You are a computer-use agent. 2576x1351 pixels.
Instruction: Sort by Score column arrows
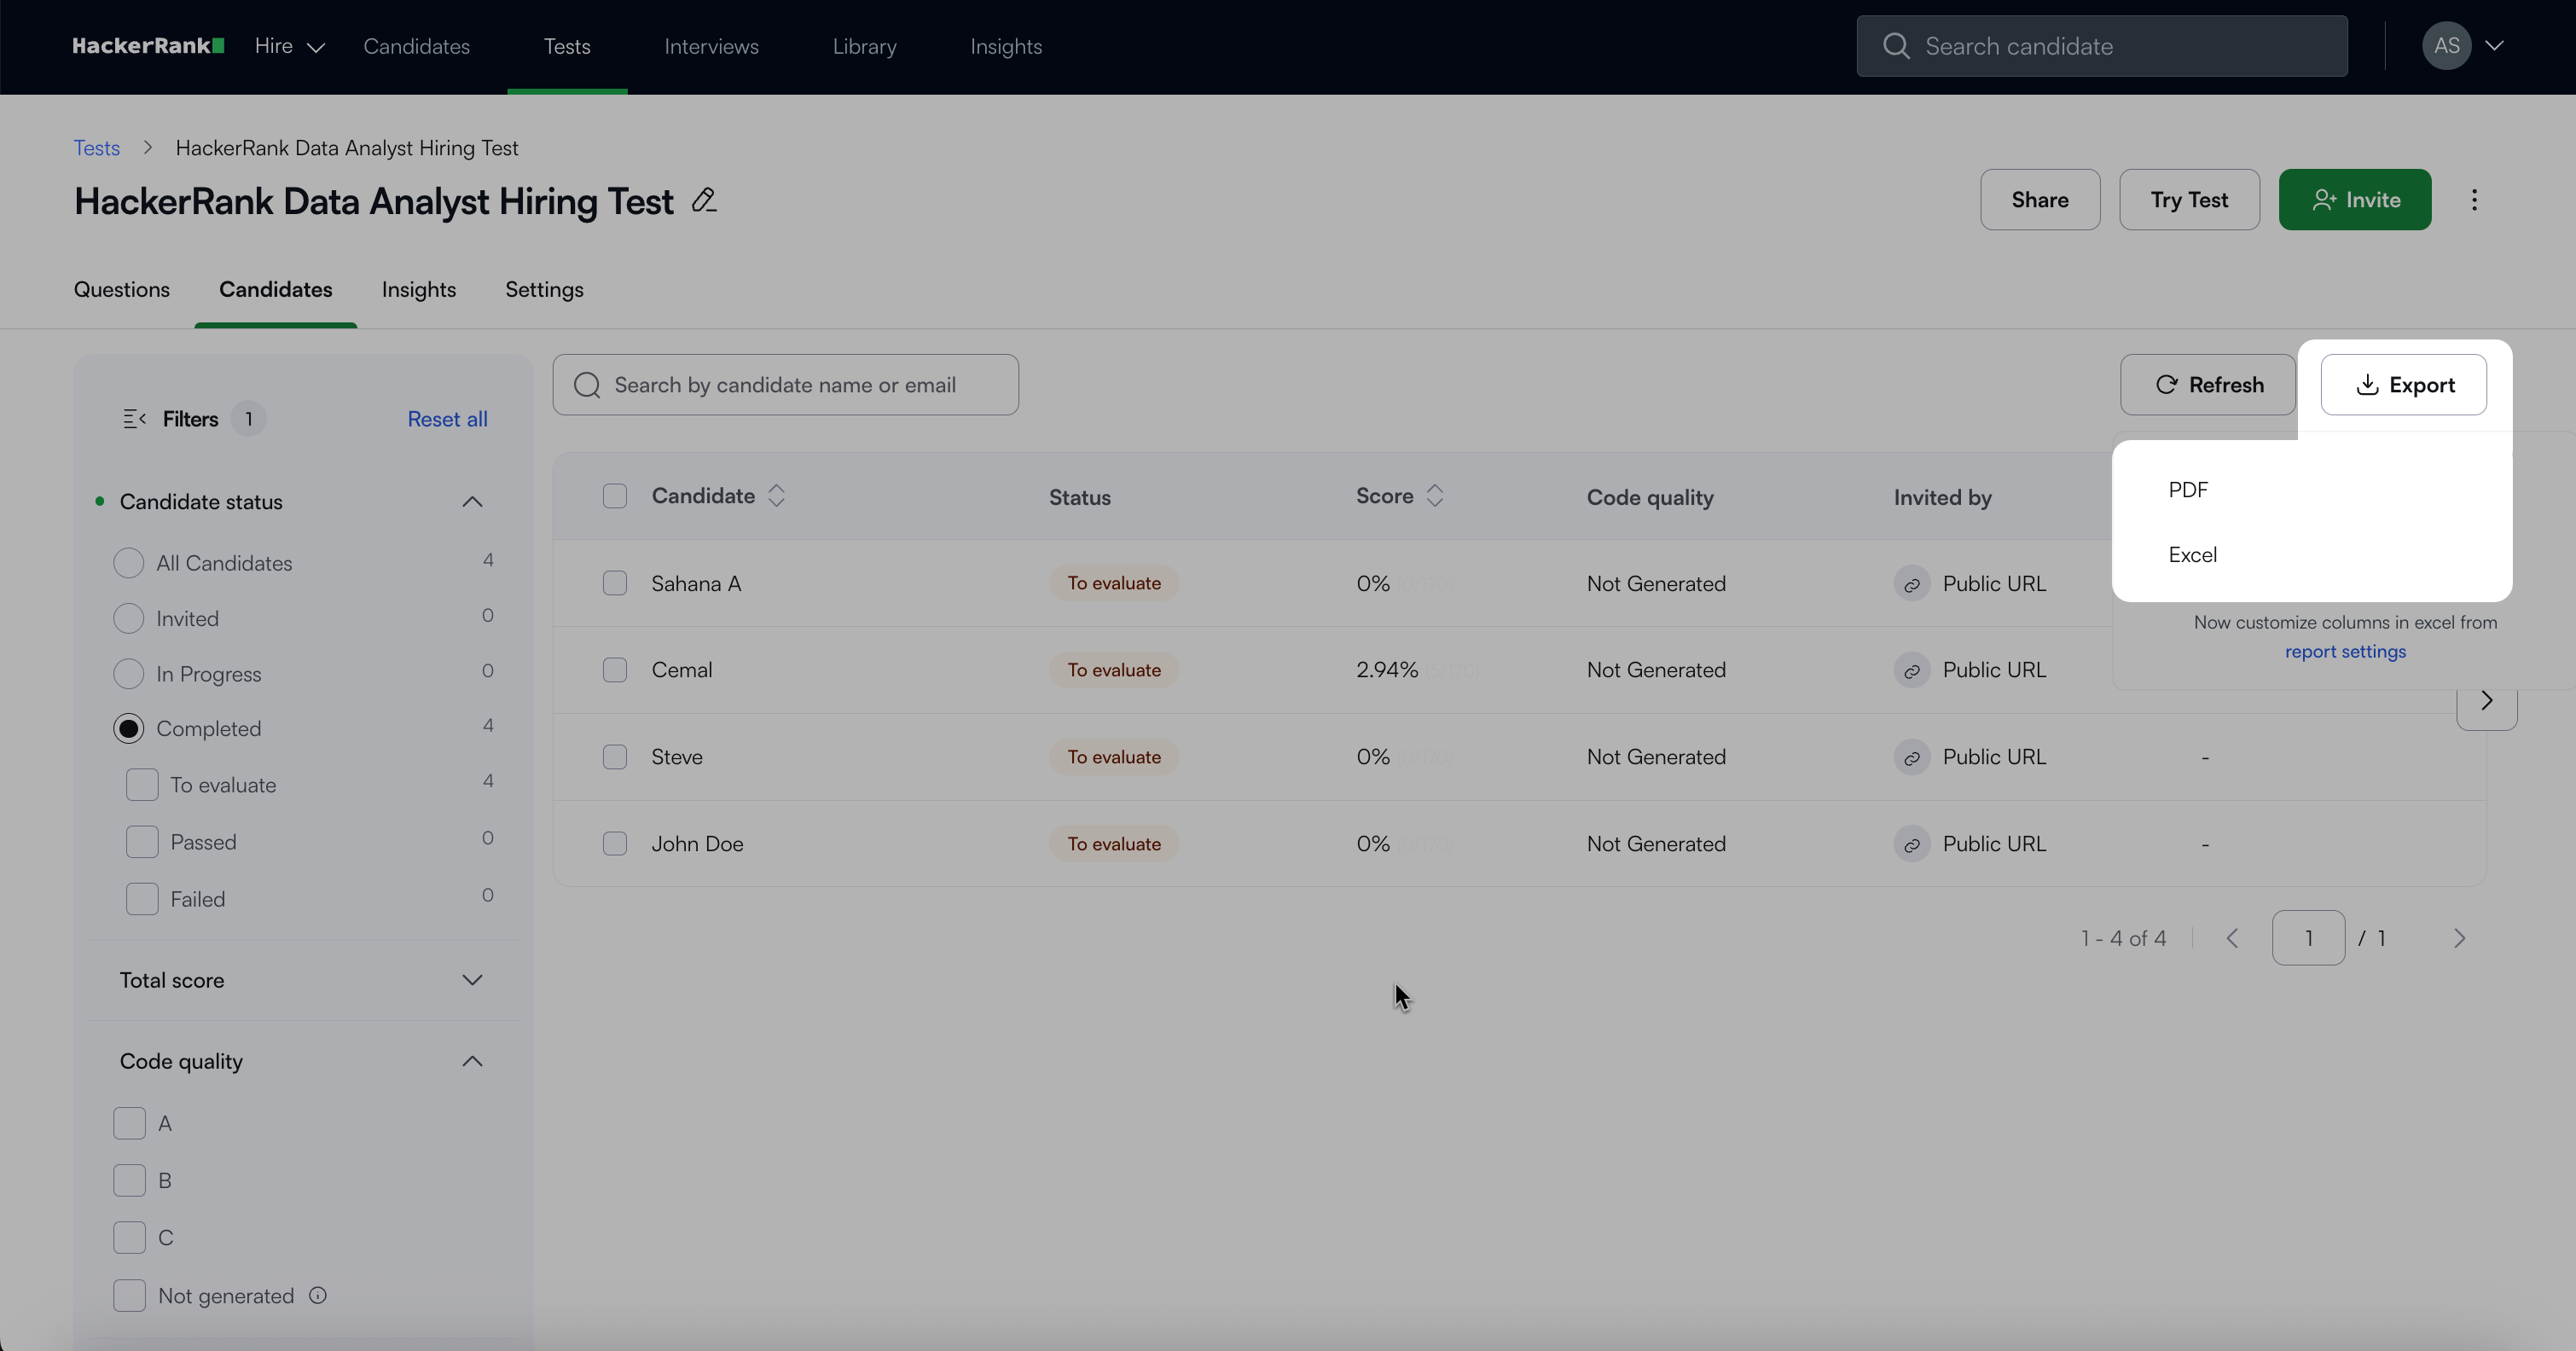(x=1435, y=496)
